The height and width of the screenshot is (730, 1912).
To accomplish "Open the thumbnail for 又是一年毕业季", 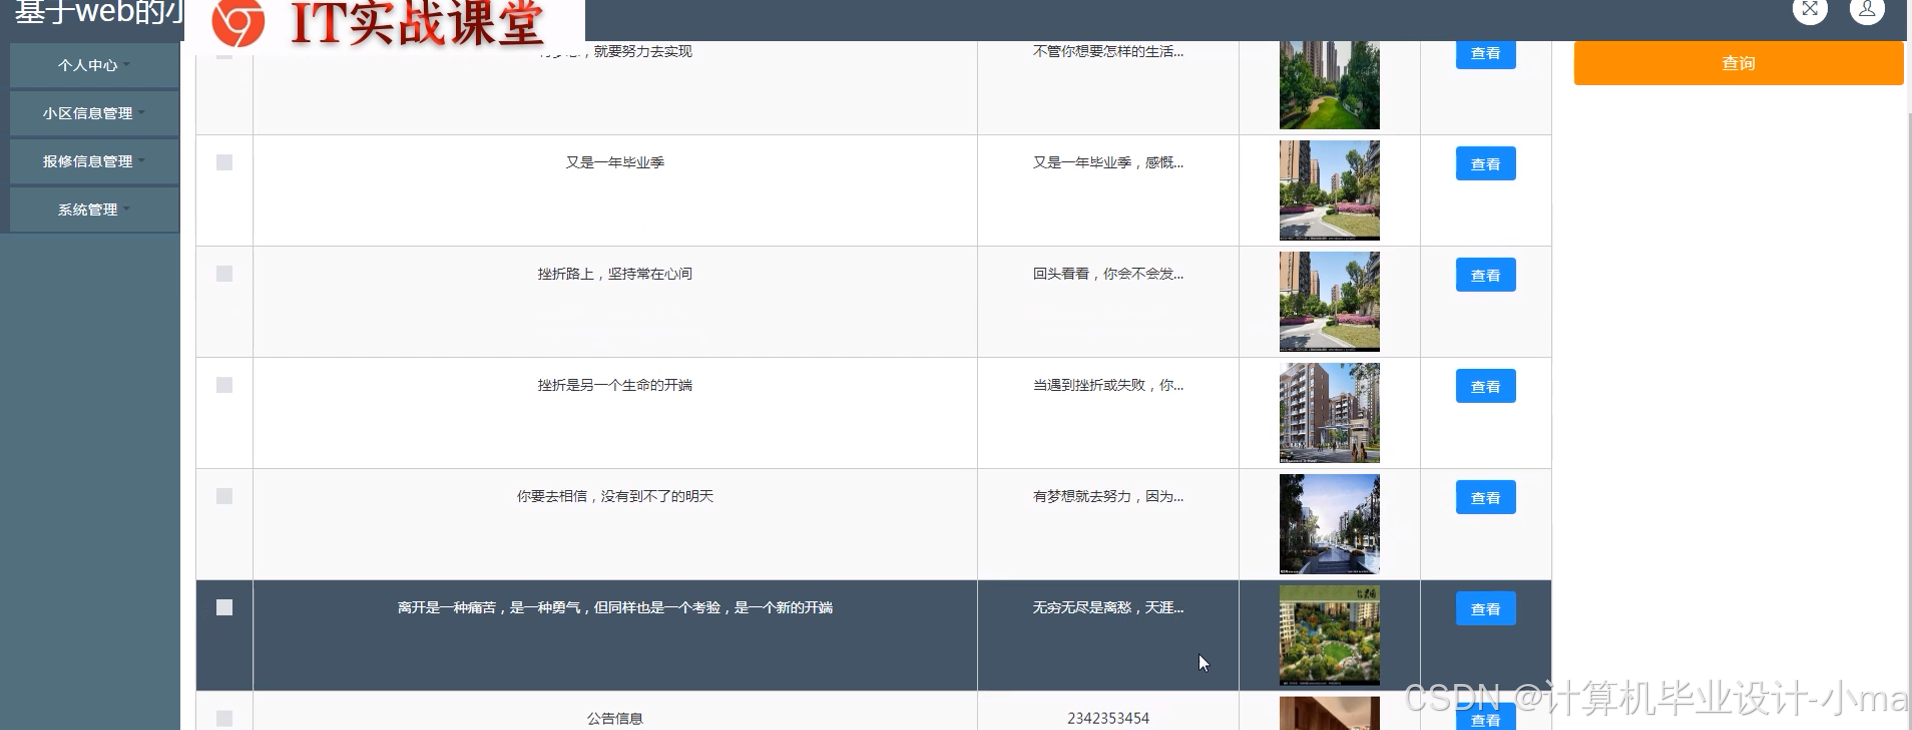I will click(x=1329, y=190).
